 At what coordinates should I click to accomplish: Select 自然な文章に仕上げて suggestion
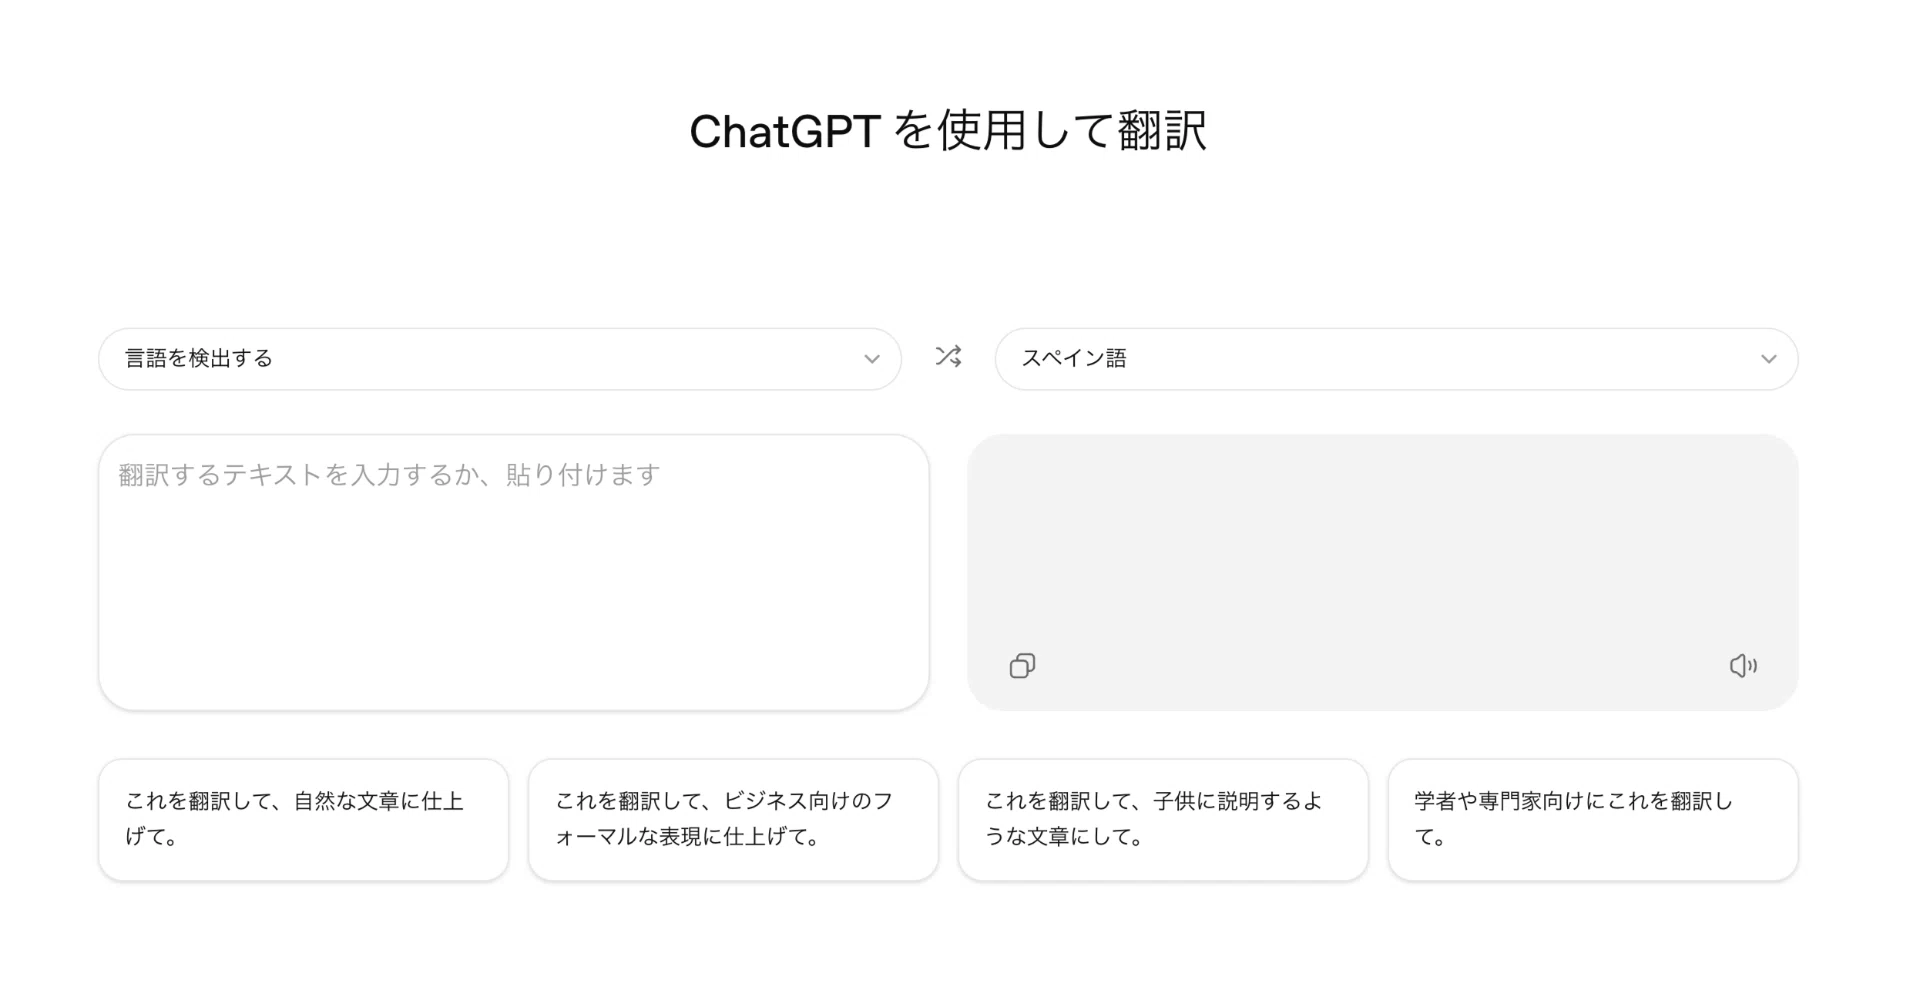click(x=304, y=820)
